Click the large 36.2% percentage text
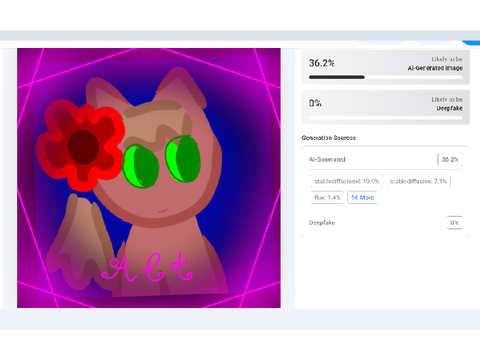 [x=322, y=63]
